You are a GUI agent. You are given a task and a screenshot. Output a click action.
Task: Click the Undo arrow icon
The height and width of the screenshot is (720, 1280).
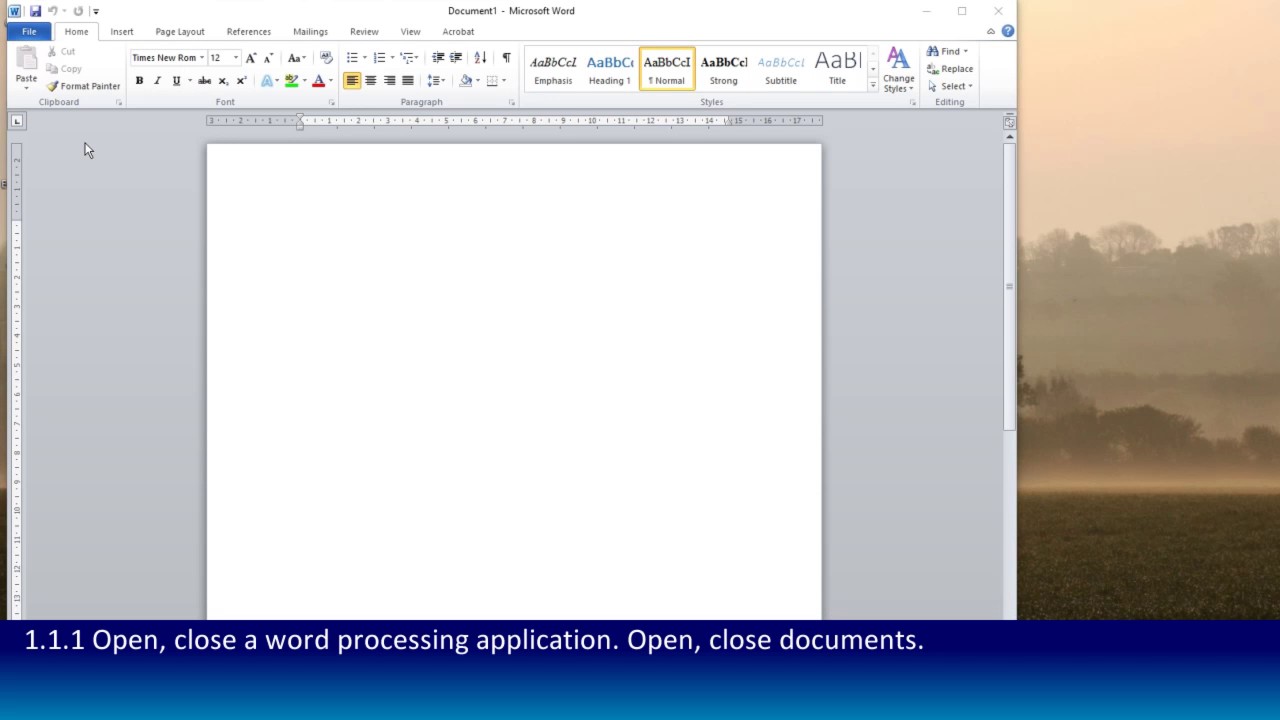tap(52, 11)
